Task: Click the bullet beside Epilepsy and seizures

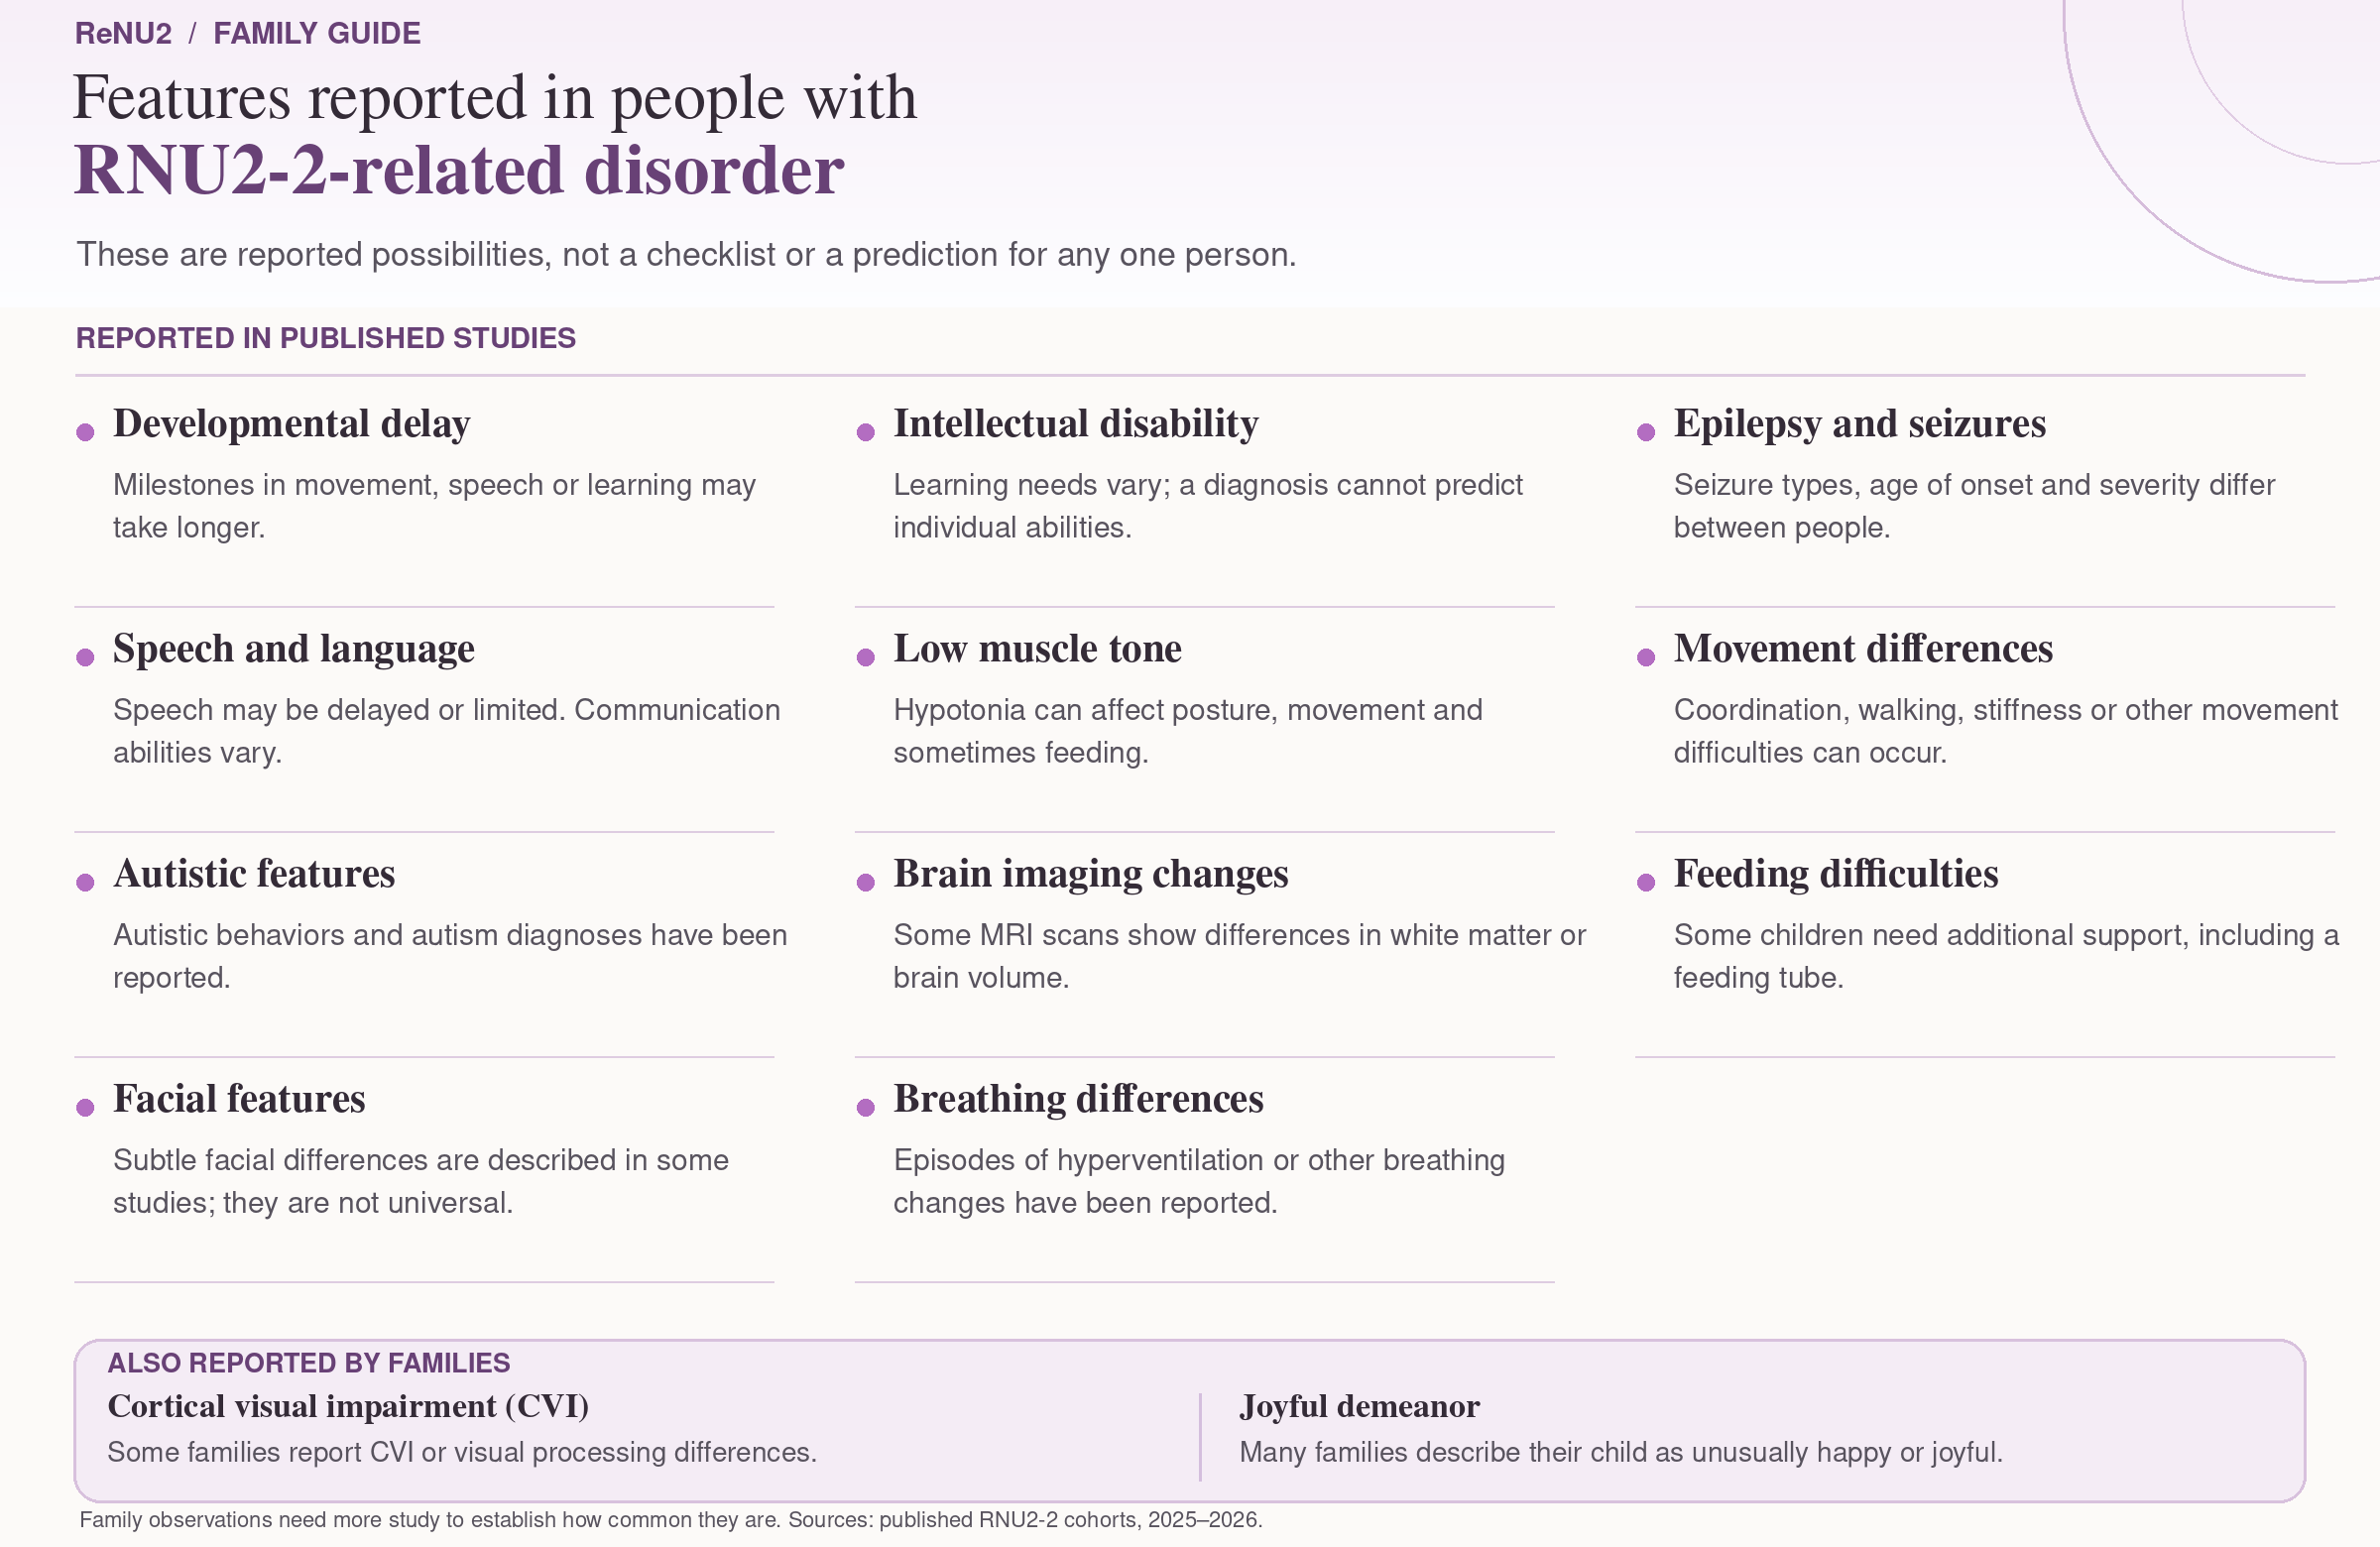Action: click(x=1646, y=432)
